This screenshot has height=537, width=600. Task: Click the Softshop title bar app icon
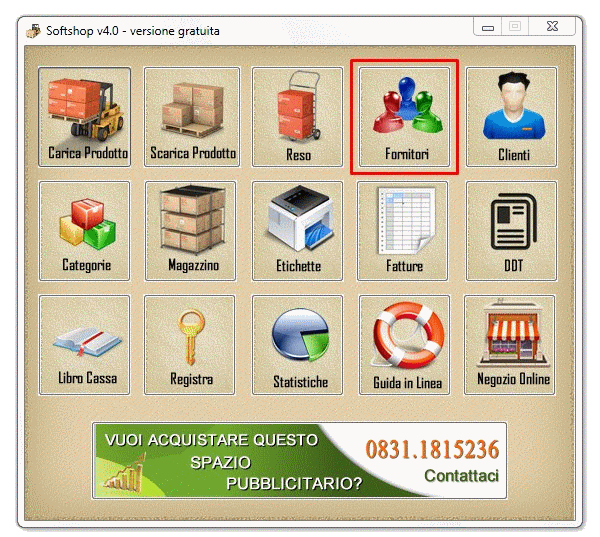(33, 31)
